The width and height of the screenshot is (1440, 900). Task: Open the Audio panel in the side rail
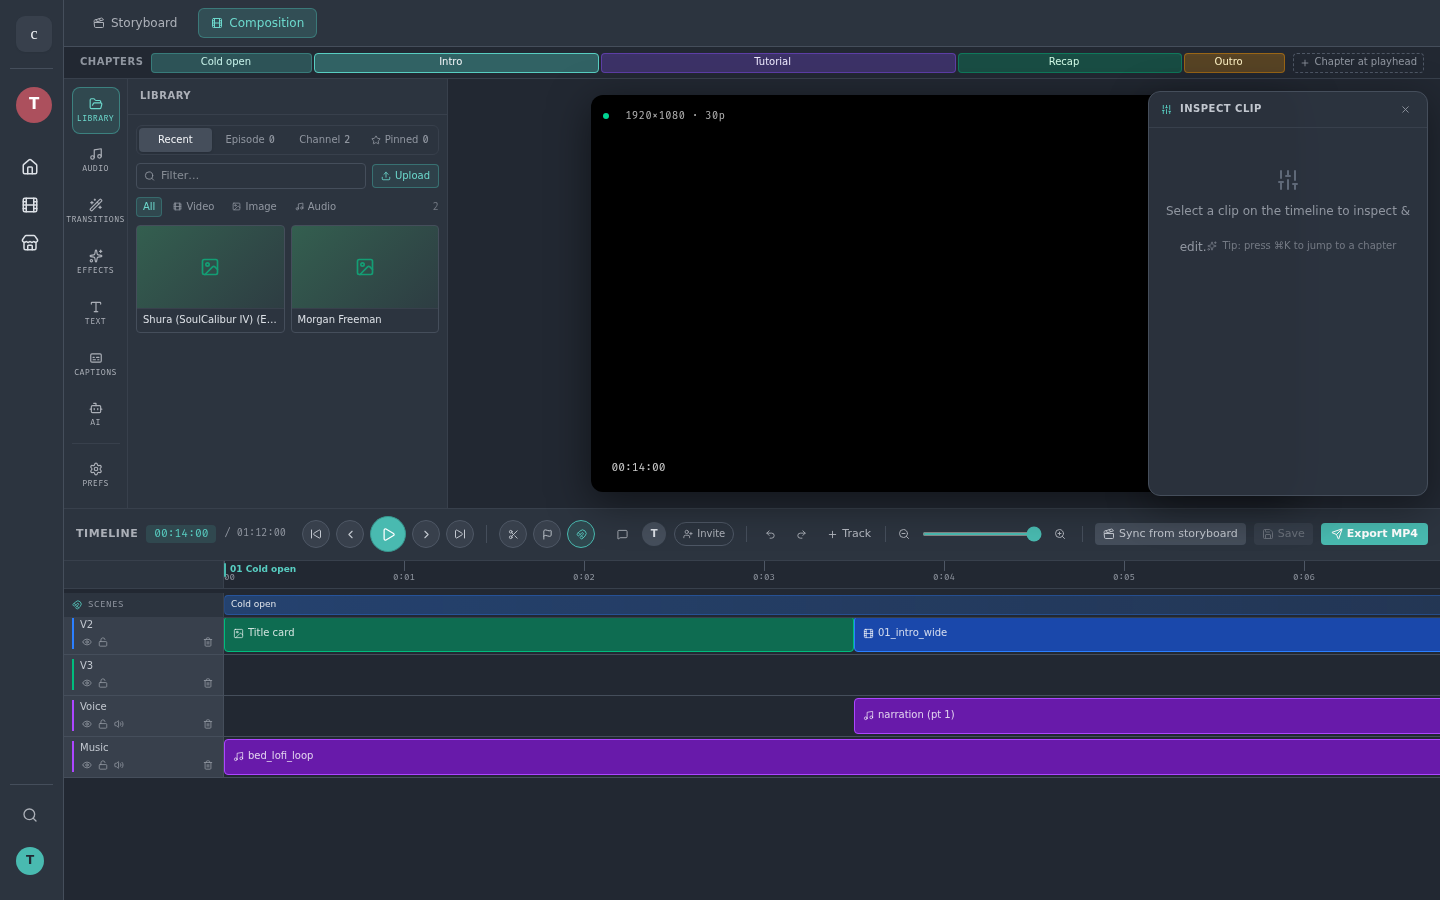pyautogui.click(x=96, y=160)
